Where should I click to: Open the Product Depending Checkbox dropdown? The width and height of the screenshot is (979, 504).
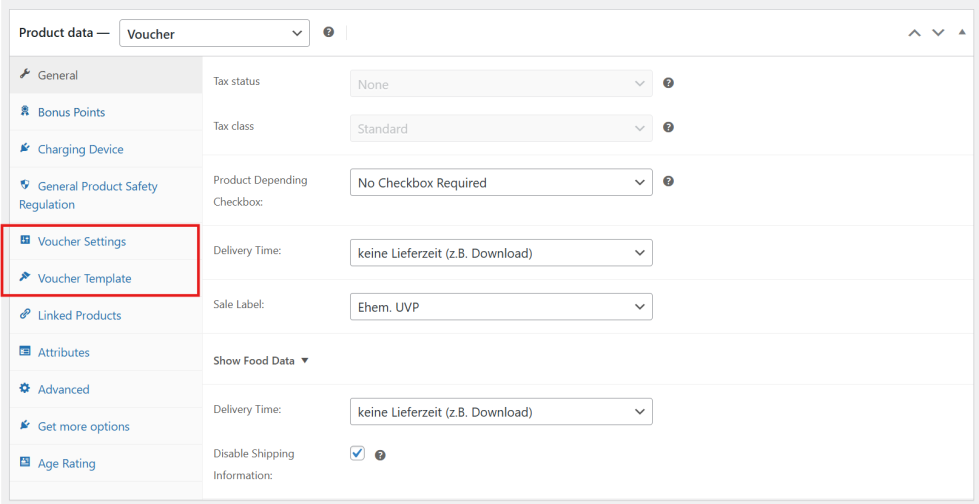[501, 183]
